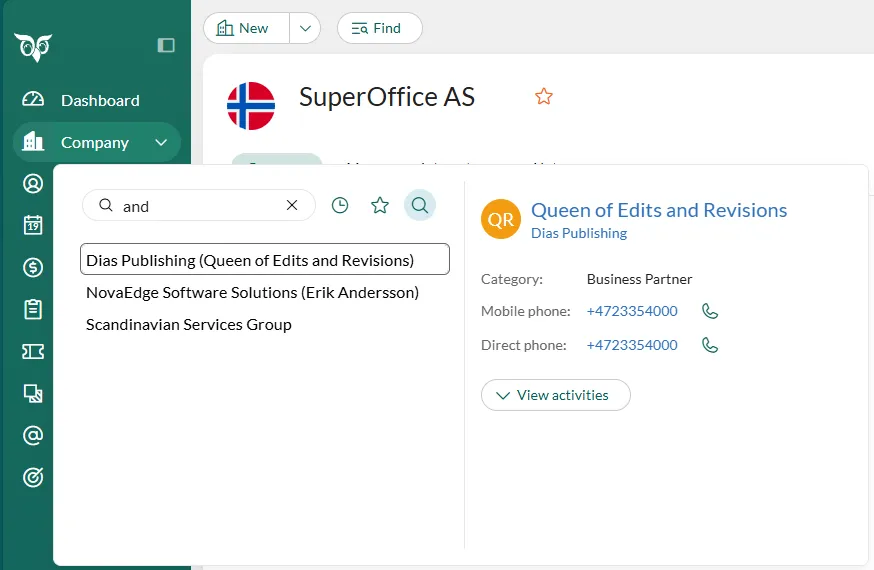Expand View activities
The height and width of the screenshot is (570, 874).
click(555, 395)
